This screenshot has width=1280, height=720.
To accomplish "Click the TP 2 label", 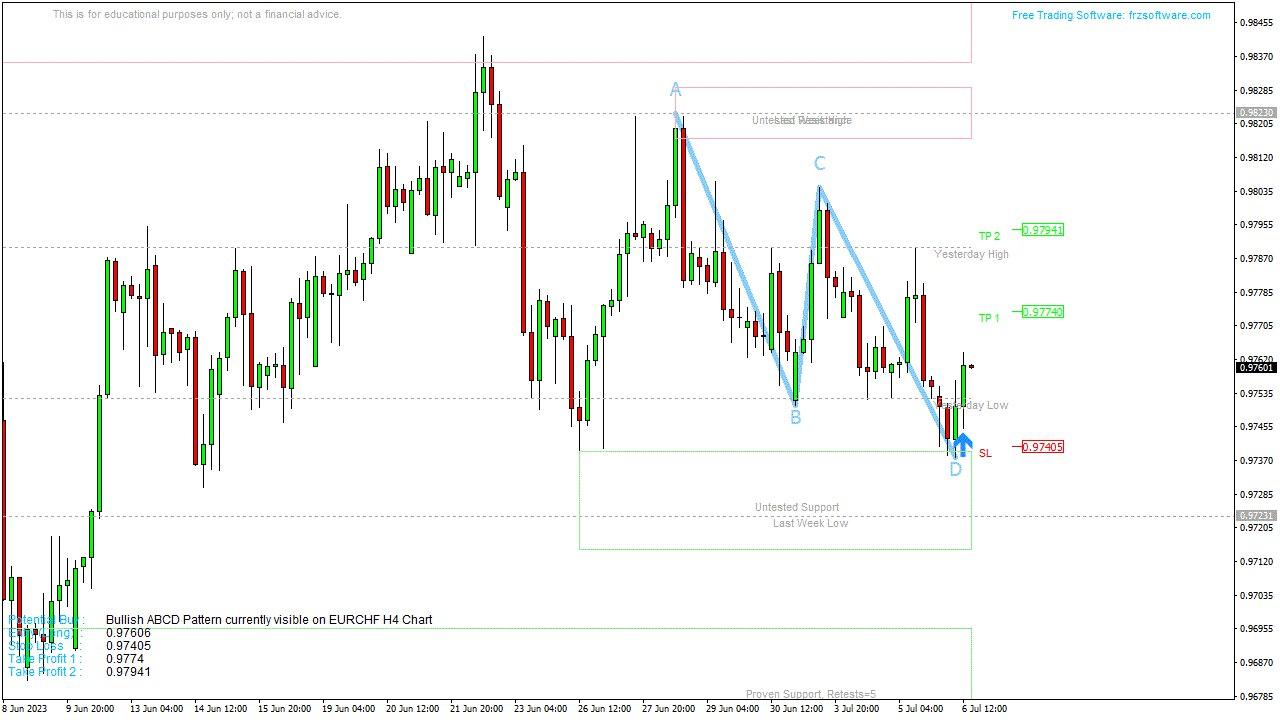I will (x=989, y=236).
